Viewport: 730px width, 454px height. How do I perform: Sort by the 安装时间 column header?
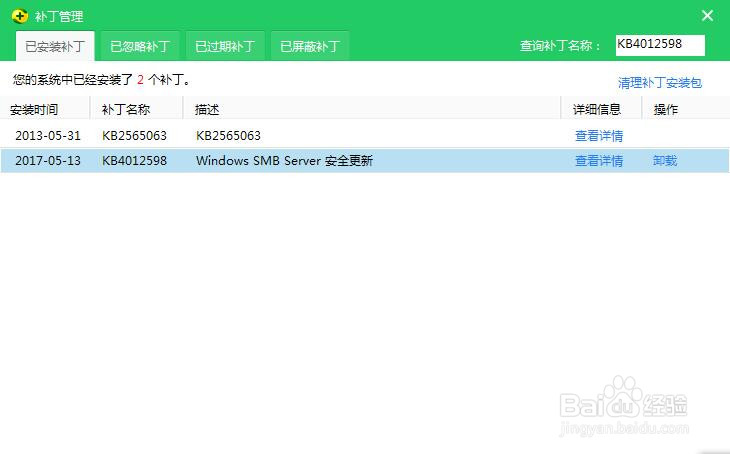[34, 109]
